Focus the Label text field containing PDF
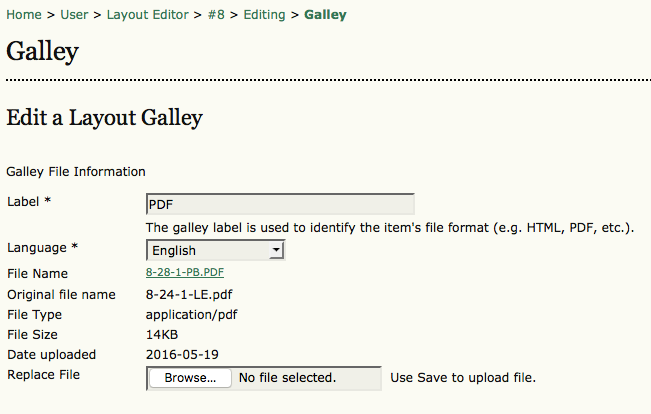The image size is (651, 414). tap(280, 204)
